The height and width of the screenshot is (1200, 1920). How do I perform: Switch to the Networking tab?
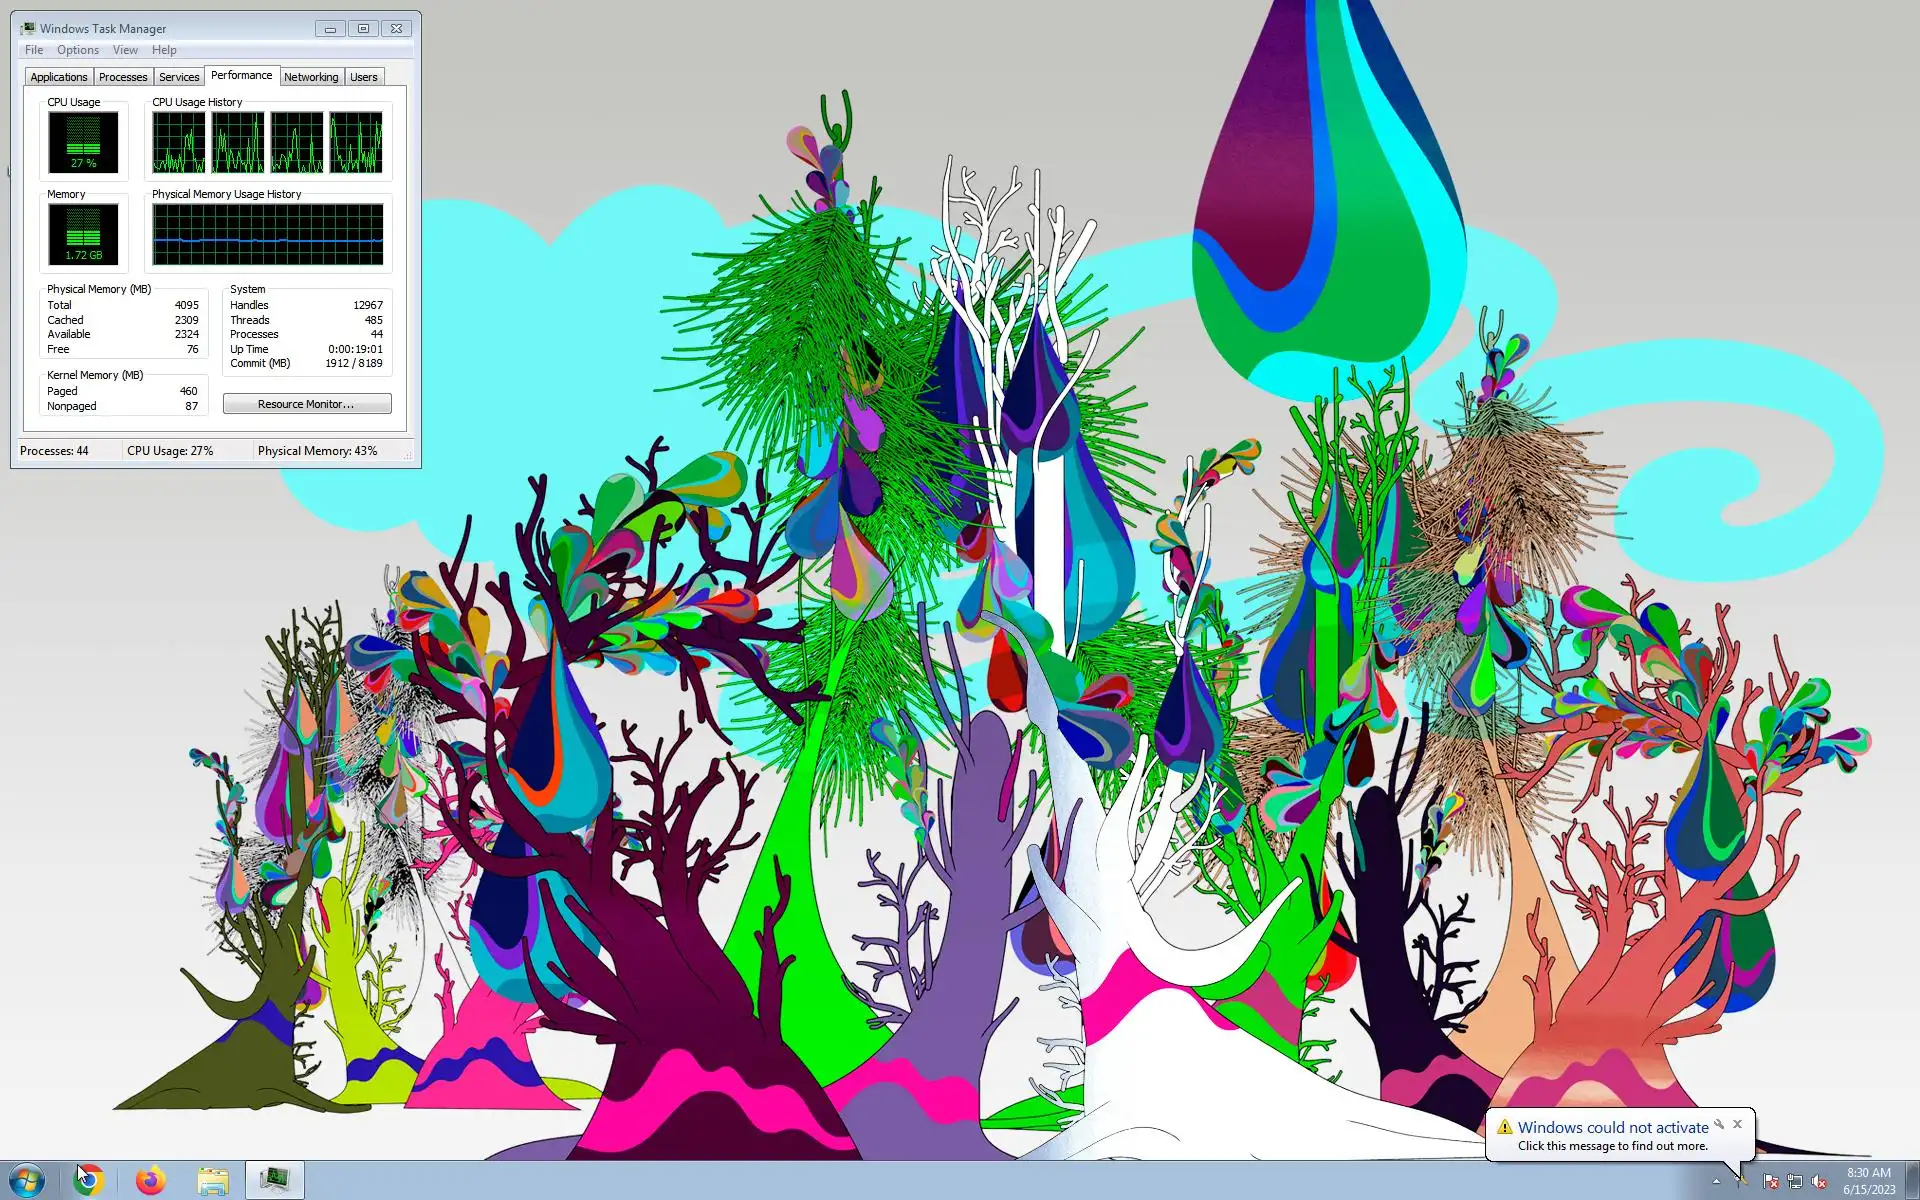311,77
